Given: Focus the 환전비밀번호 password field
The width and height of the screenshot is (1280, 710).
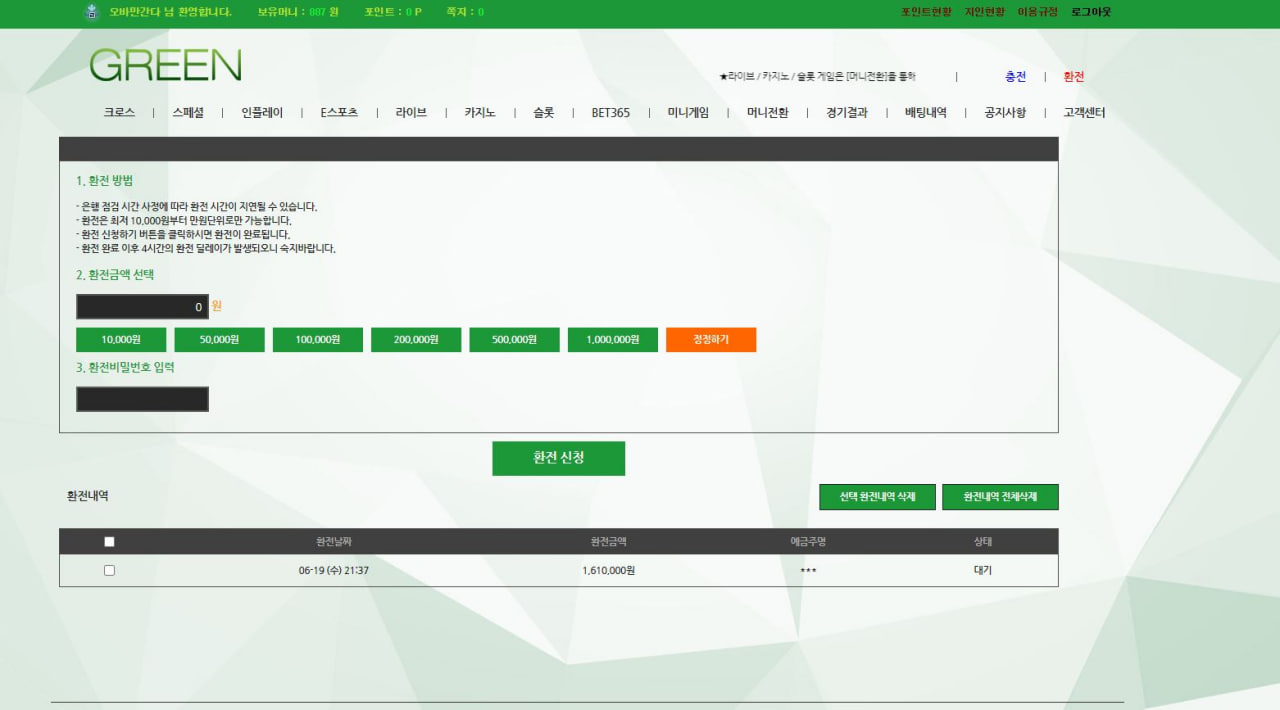Looking at the screenshot, I should point(142,399).
